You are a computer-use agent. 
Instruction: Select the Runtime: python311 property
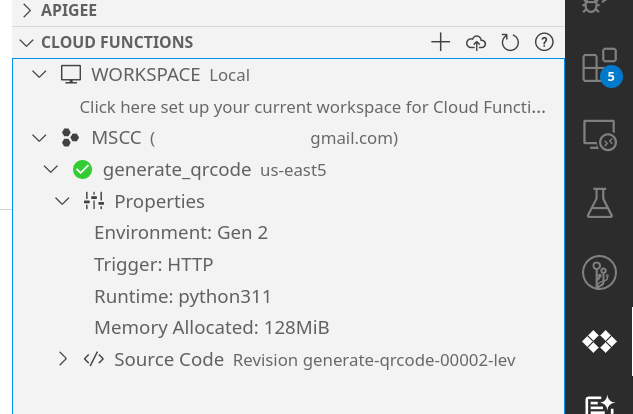tap(182, 296)
